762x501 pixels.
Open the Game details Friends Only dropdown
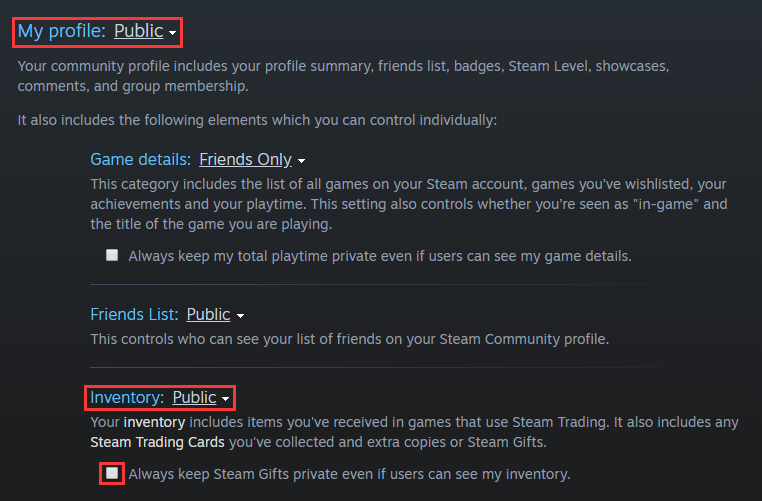pyautogui.click(x=245, y=159)
